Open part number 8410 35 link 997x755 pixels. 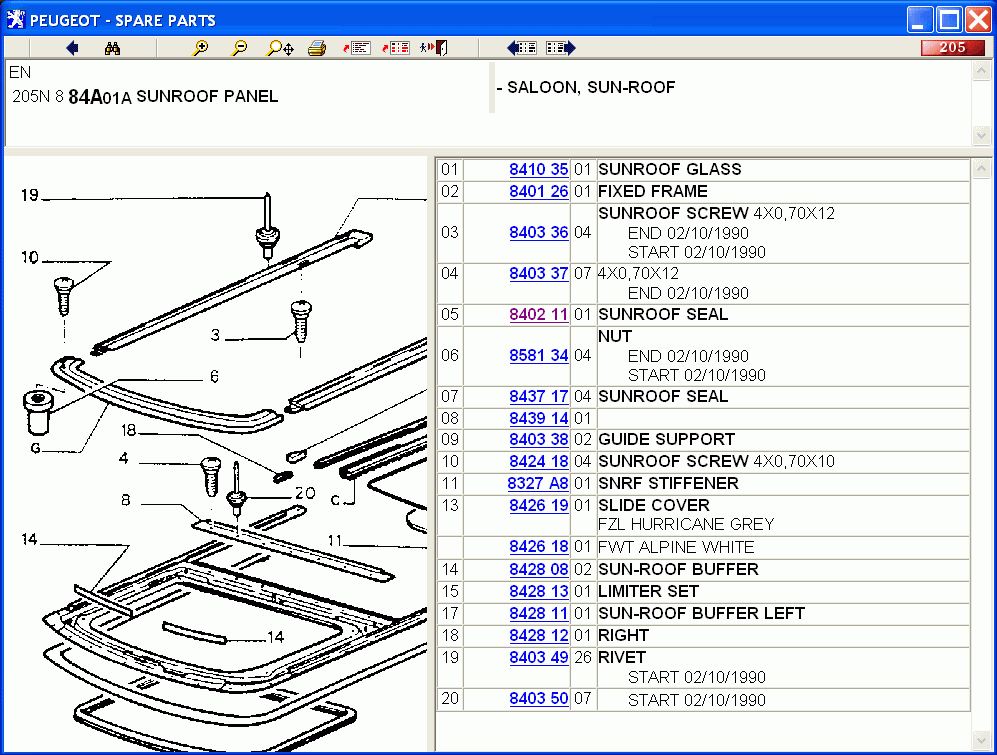pyautogui.click(x=539, y=169)
